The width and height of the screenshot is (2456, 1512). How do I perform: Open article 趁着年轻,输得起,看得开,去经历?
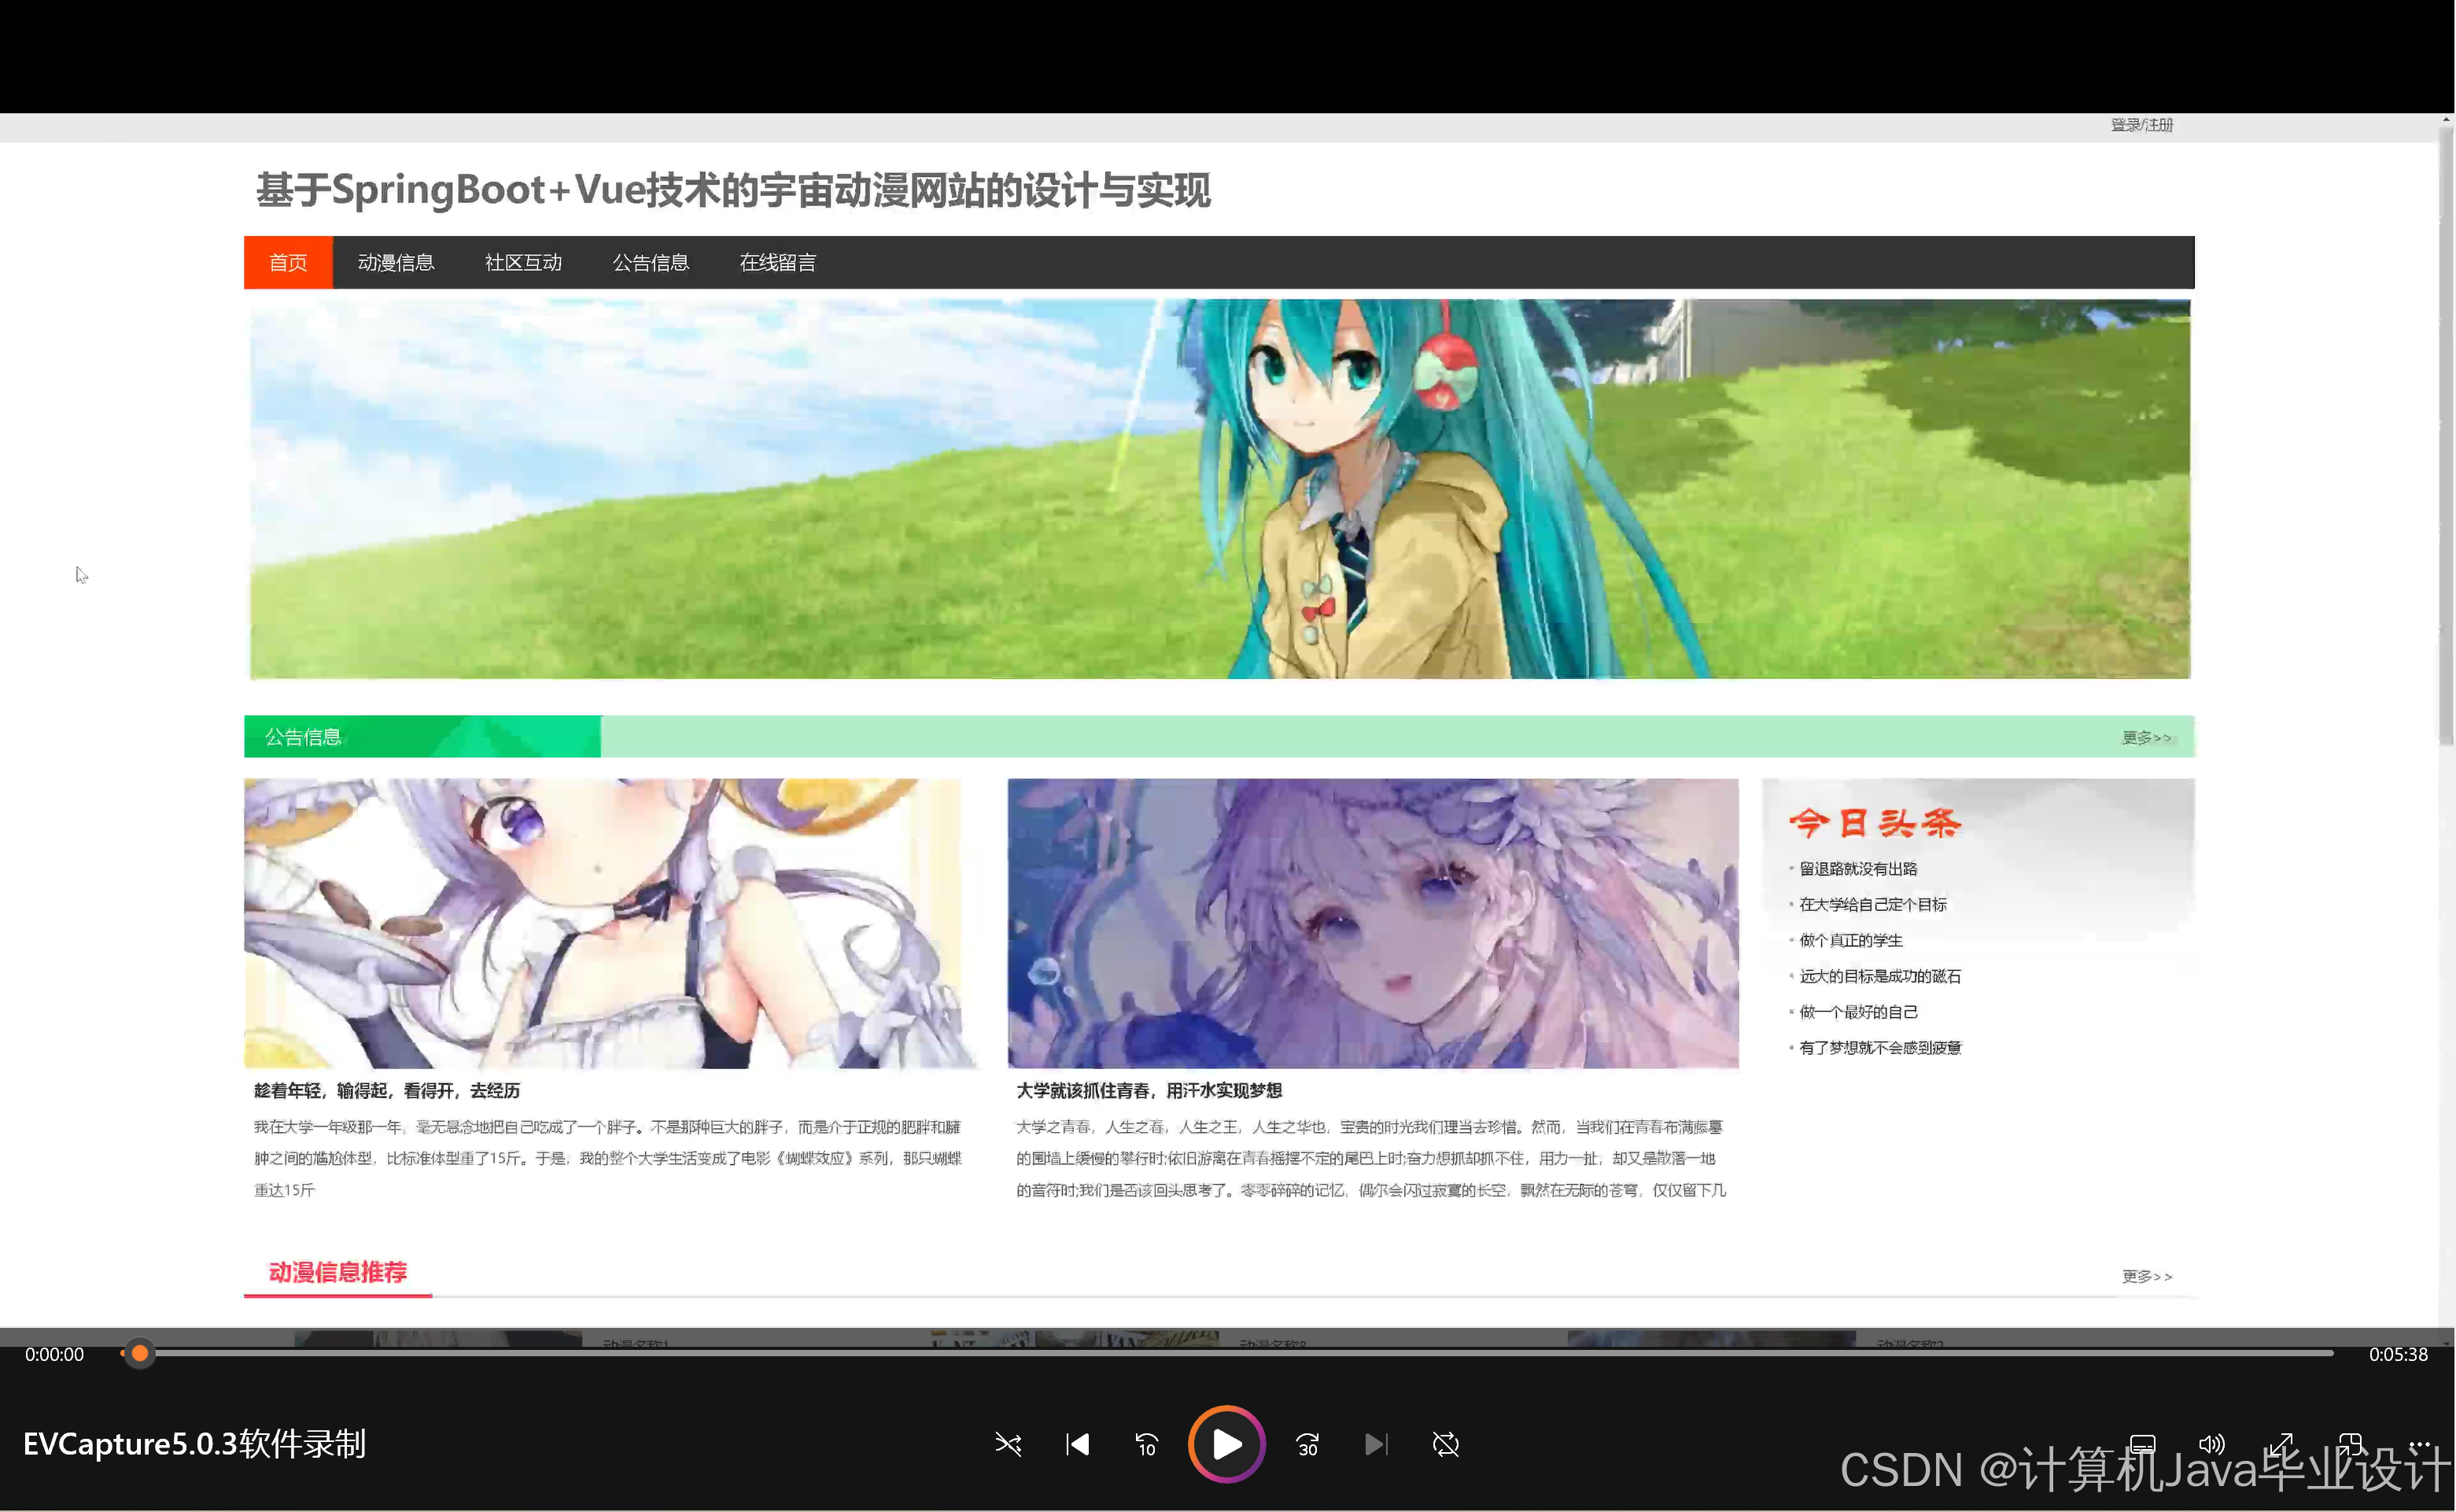coord(387,1091)
